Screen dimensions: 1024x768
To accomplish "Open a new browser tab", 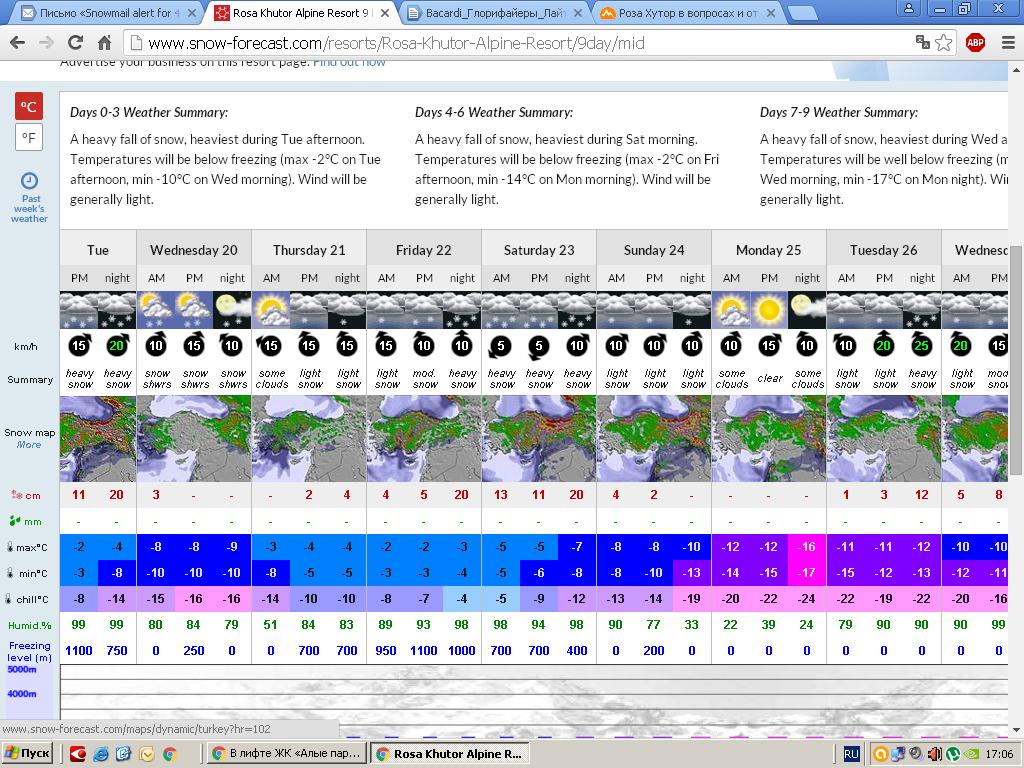I will click(x=802, y=12).
